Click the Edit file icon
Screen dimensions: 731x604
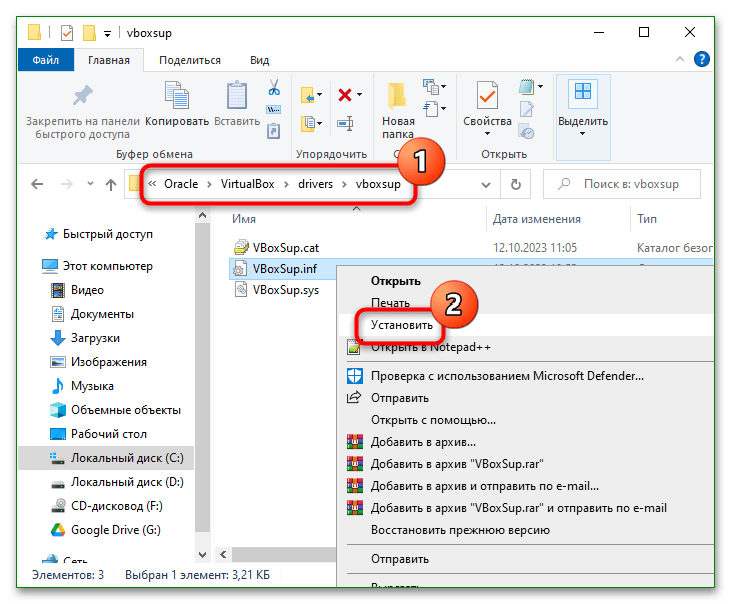pos(527,109)
